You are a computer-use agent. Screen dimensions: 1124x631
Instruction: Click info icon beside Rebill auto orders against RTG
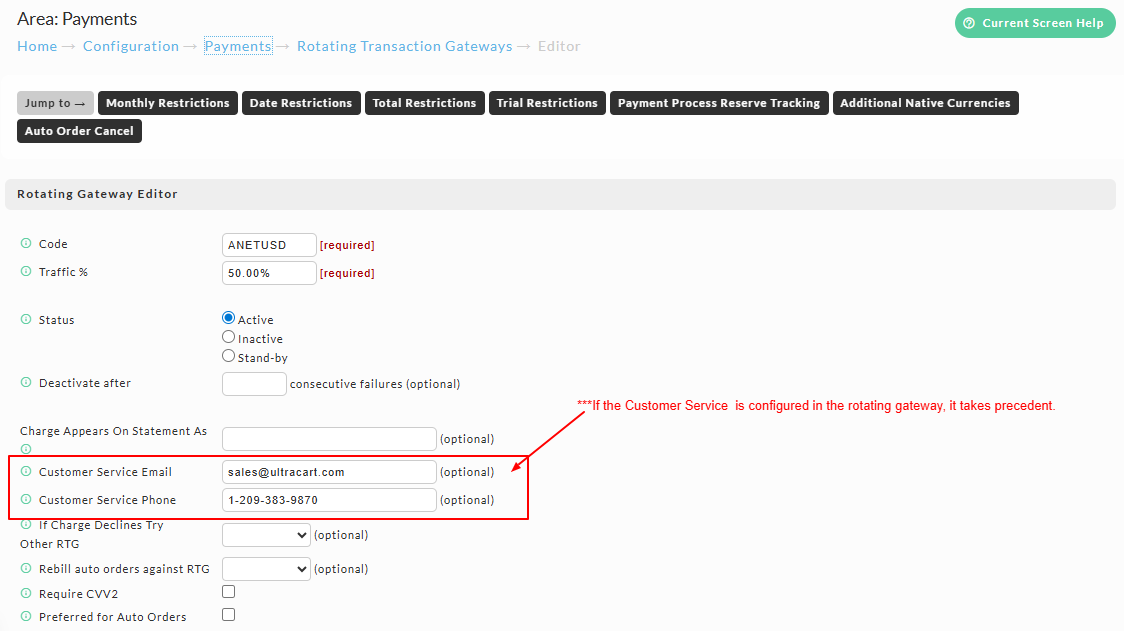(26, 568)
